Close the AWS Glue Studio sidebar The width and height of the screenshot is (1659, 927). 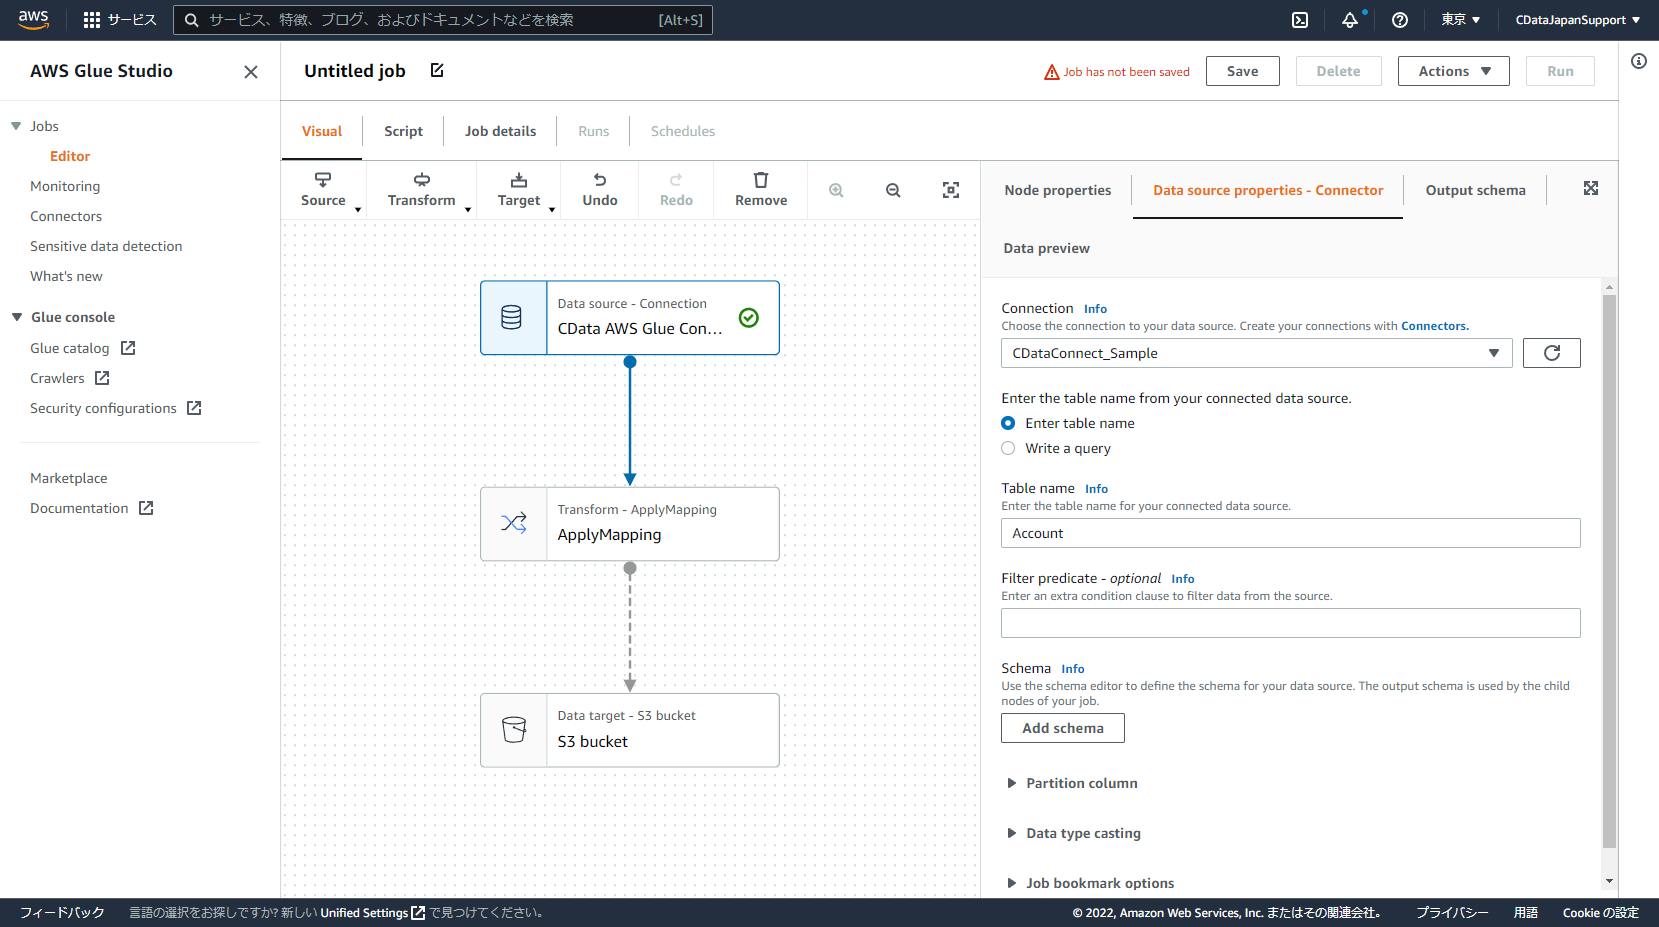251,72
